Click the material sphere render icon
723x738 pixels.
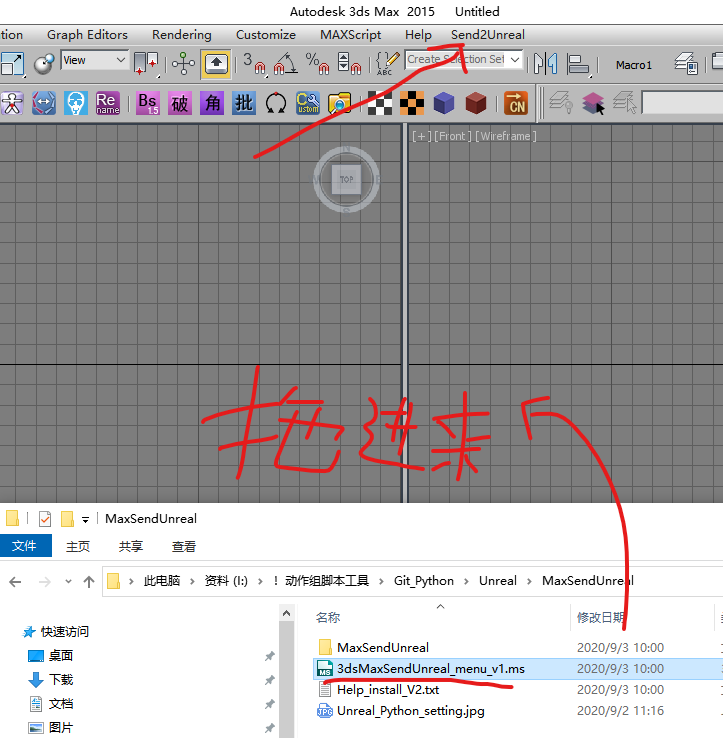pyautogui.click(x=43, y=64)
